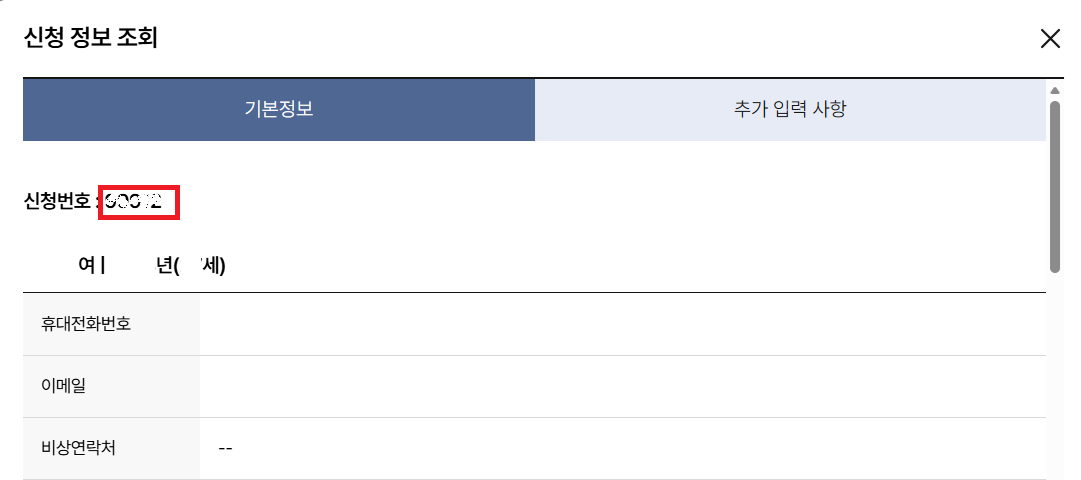Select the red-boxed 신청번호 value

(138, 202)
